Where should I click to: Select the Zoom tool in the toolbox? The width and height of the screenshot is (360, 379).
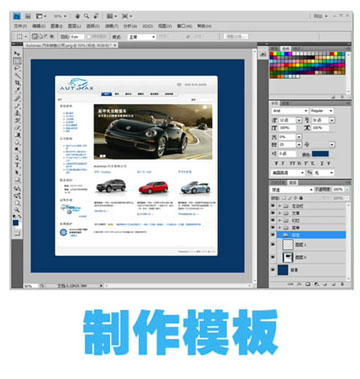17,210
